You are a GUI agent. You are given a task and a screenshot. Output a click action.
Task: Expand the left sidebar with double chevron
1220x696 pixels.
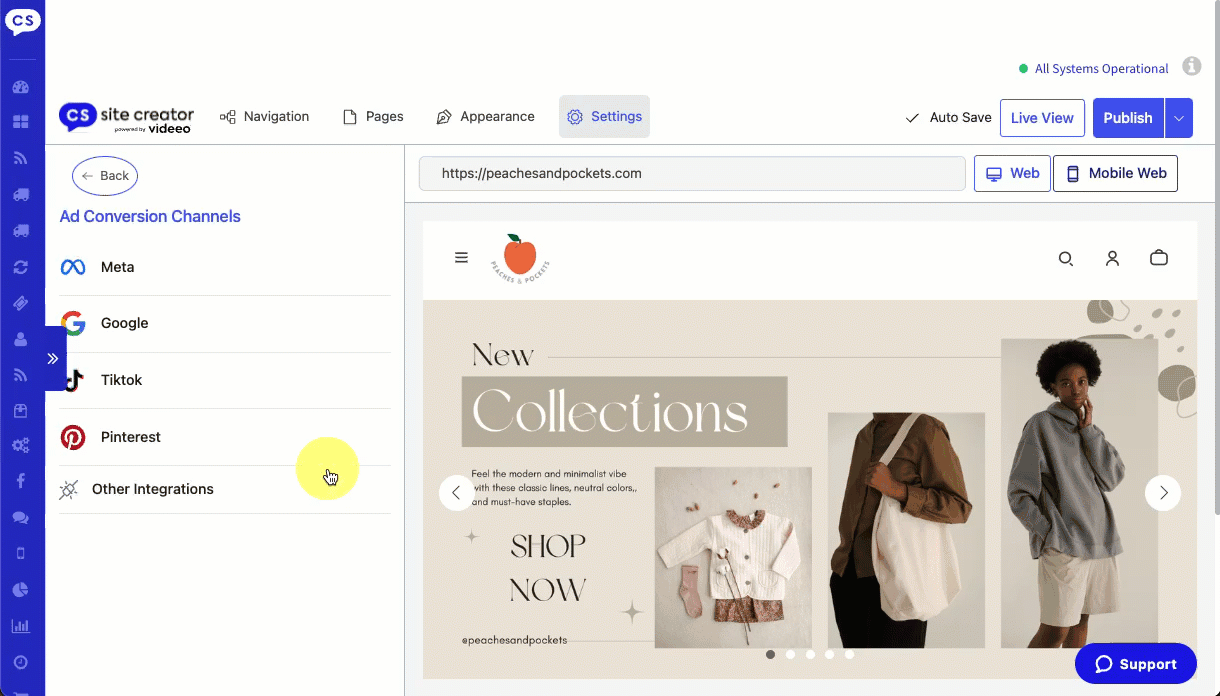tap(53, 358)
